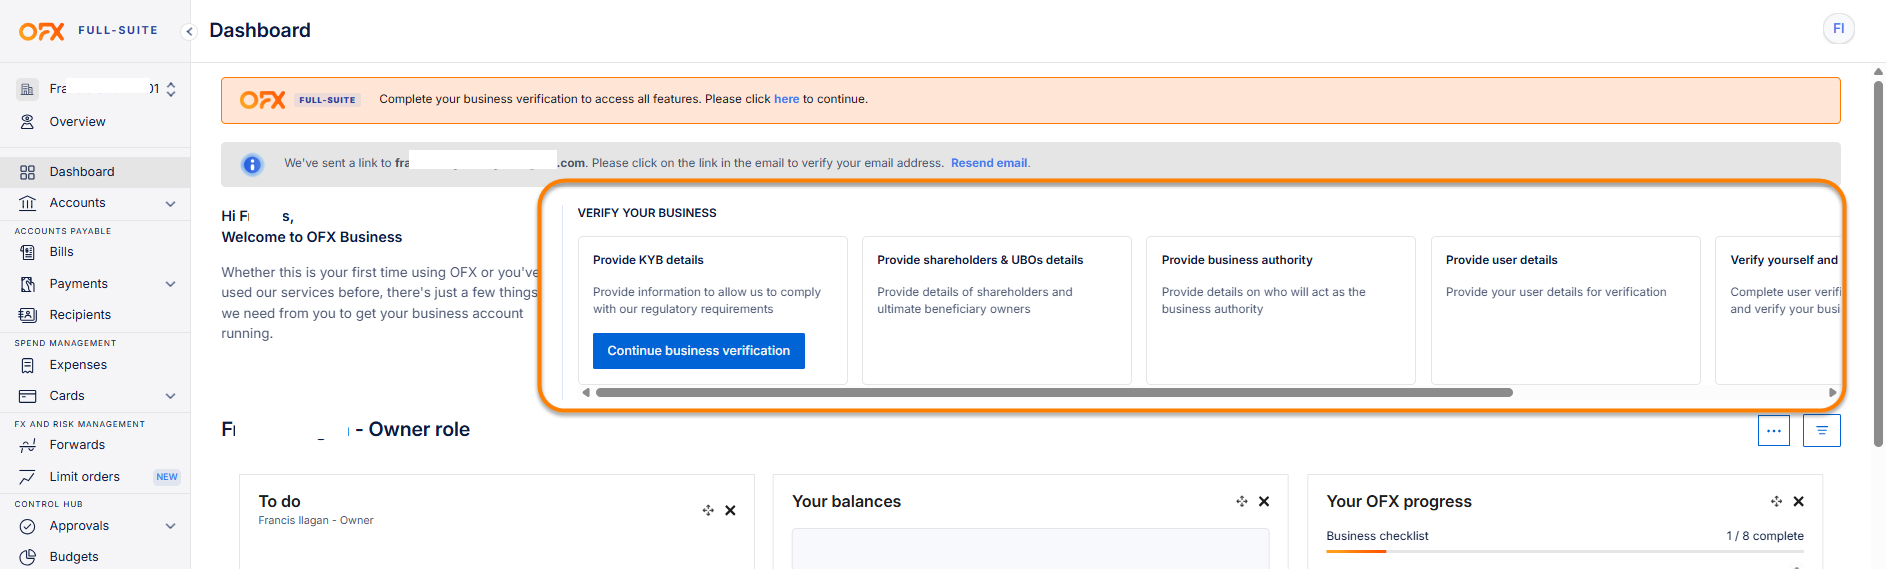Screen dimensions: 1886x569
Task: Click the NEW badge beside Limit orders
Action: point(167,477)
